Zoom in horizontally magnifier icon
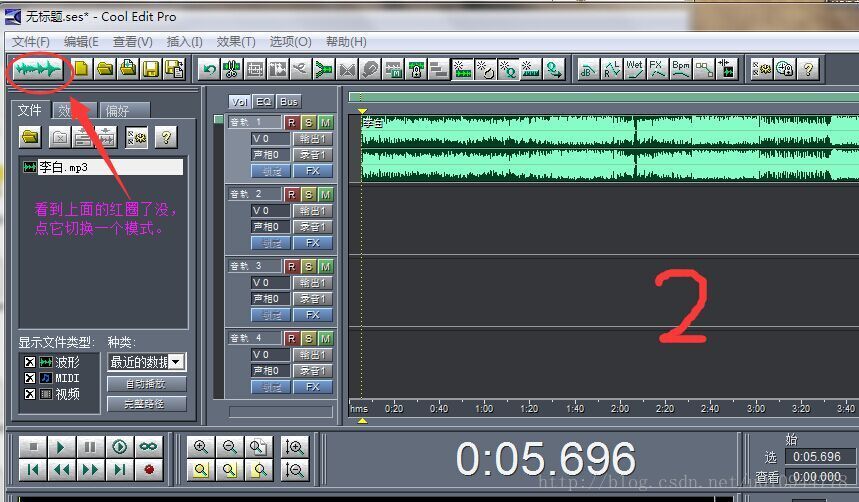 click(x=201, y=447)
